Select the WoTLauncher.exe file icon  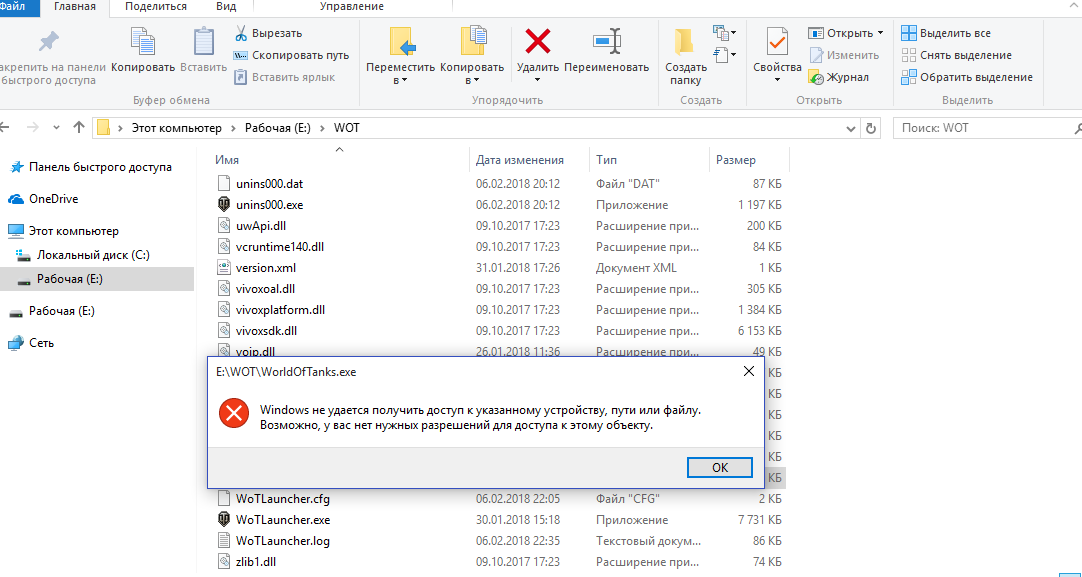[x=224, y=520]
